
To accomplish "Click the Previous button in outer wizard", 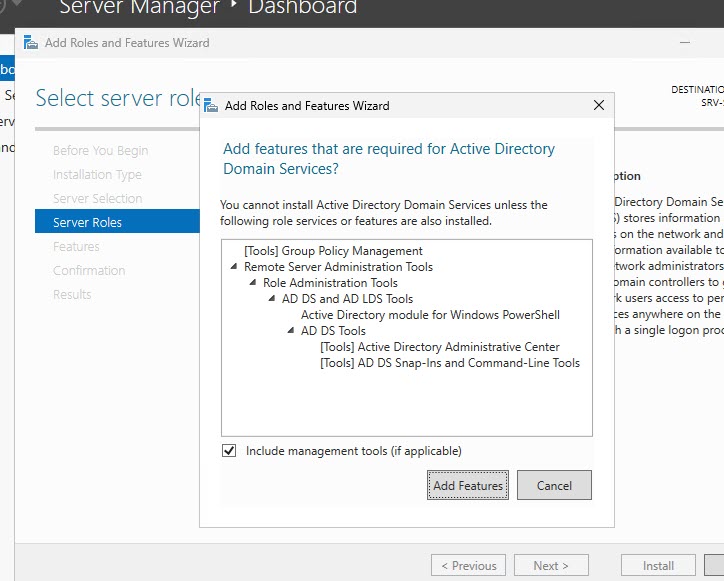I will coord(468,565).
